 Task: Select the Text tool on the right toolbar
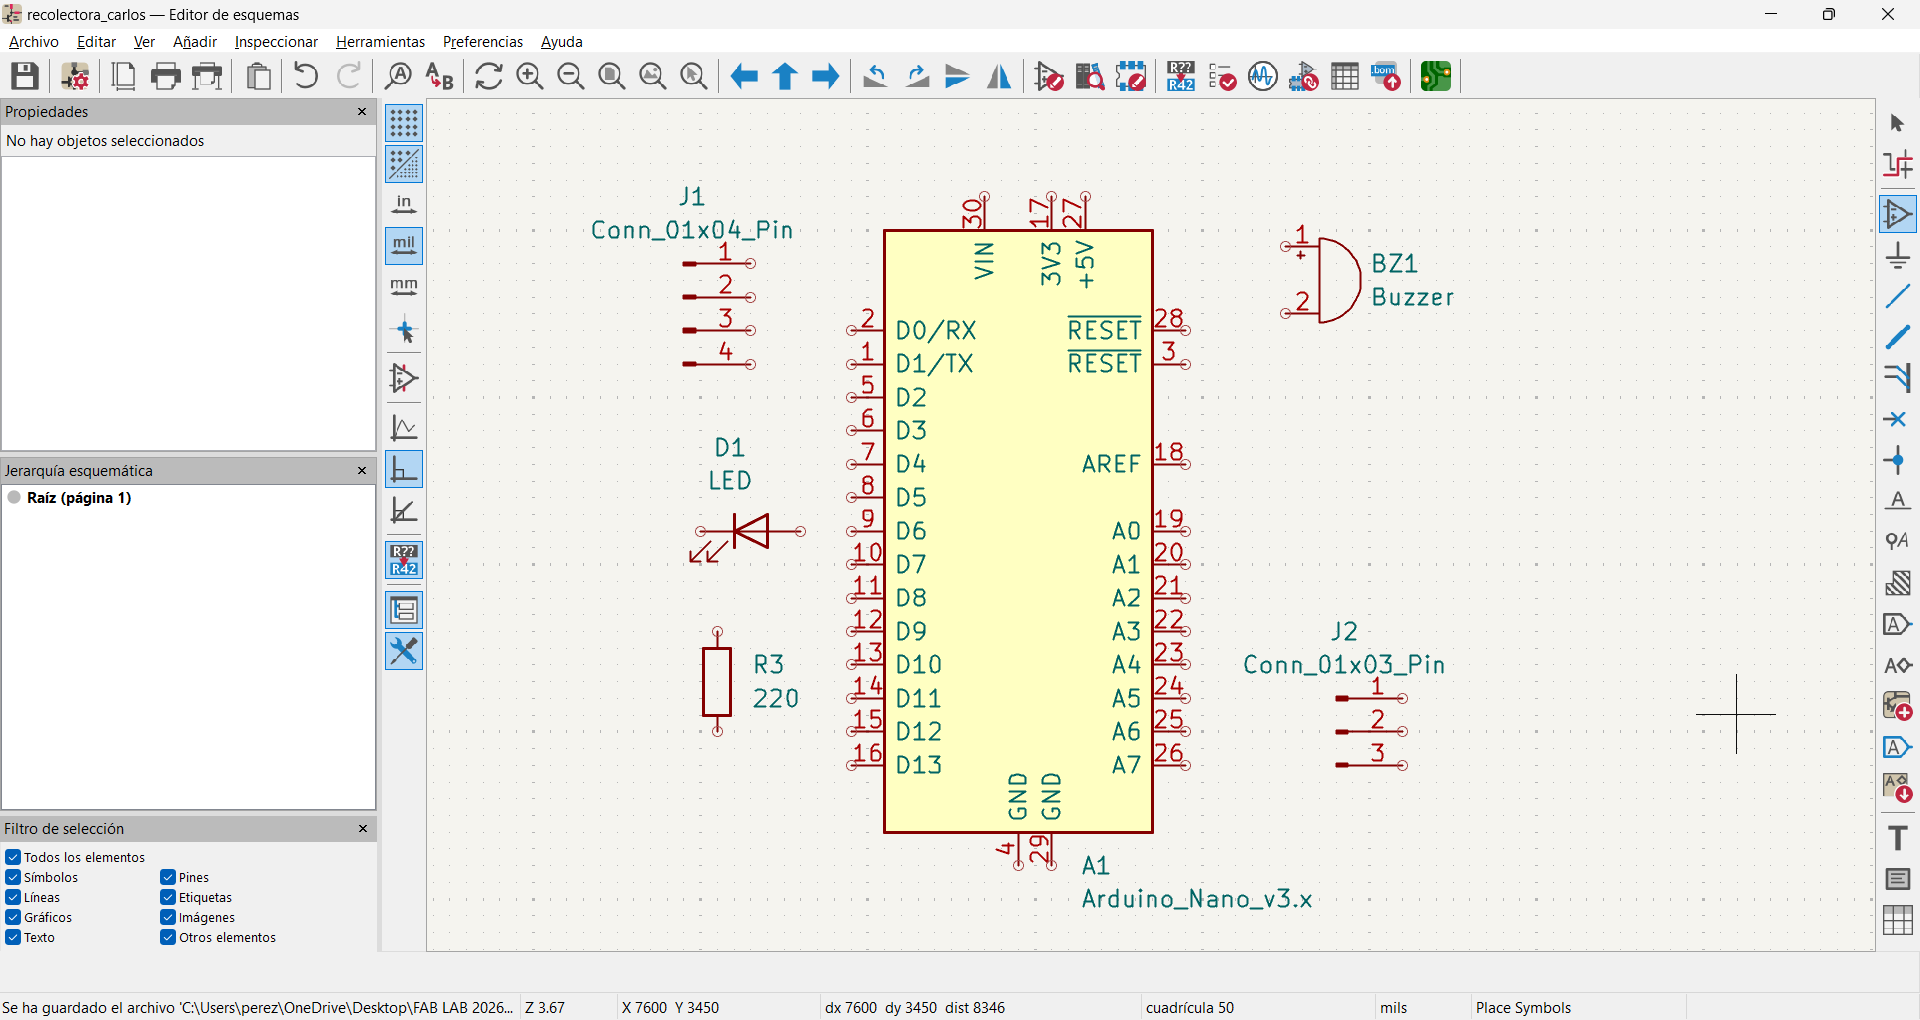click(x=1898, y=838)
